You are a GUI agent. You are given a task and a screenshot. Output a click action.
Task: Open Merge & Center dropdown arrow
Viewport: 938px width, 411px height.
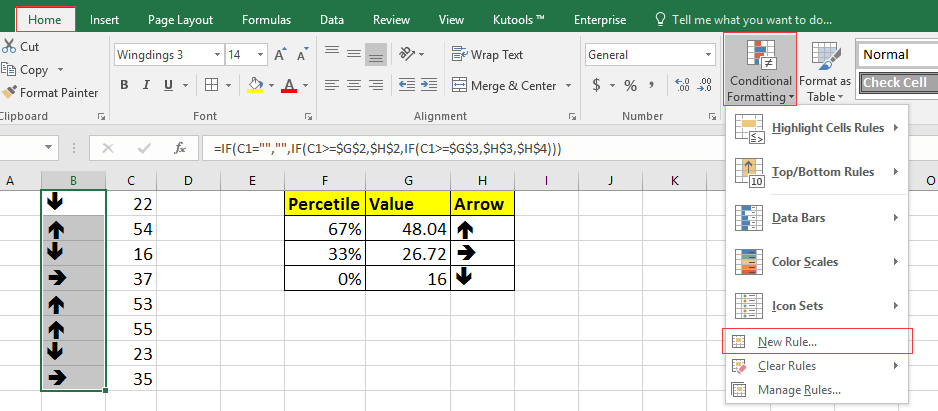(568, 86)
